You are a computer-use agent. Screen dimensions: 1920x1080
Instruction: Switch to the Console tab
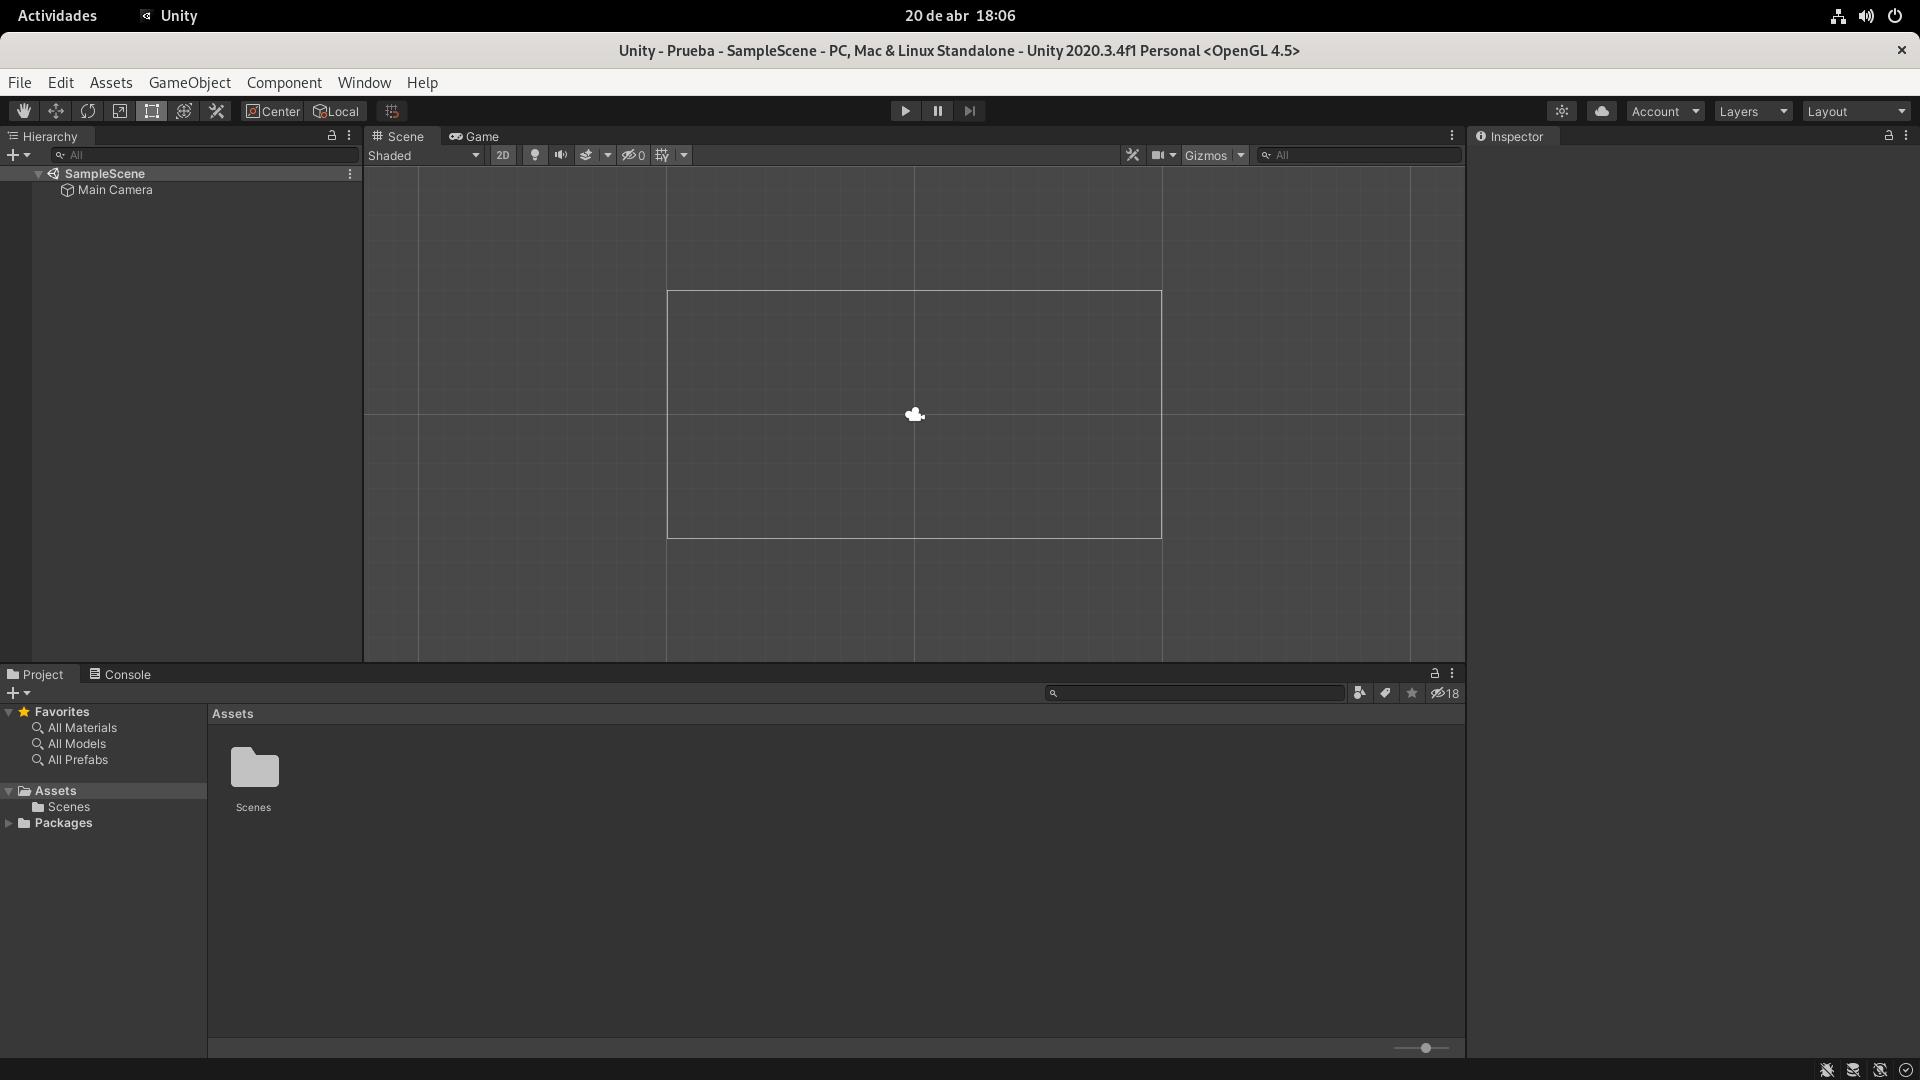coord(120,674)
